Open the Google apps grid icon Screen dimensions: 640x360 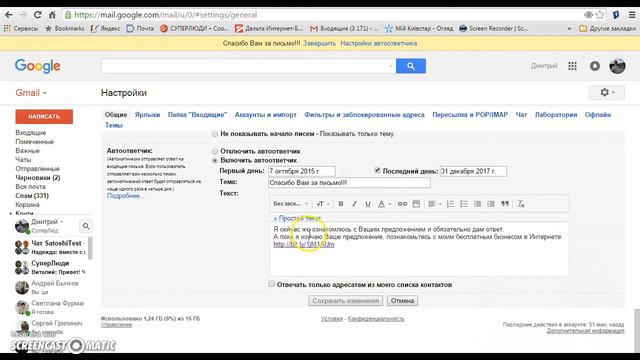tap(572, 66)
